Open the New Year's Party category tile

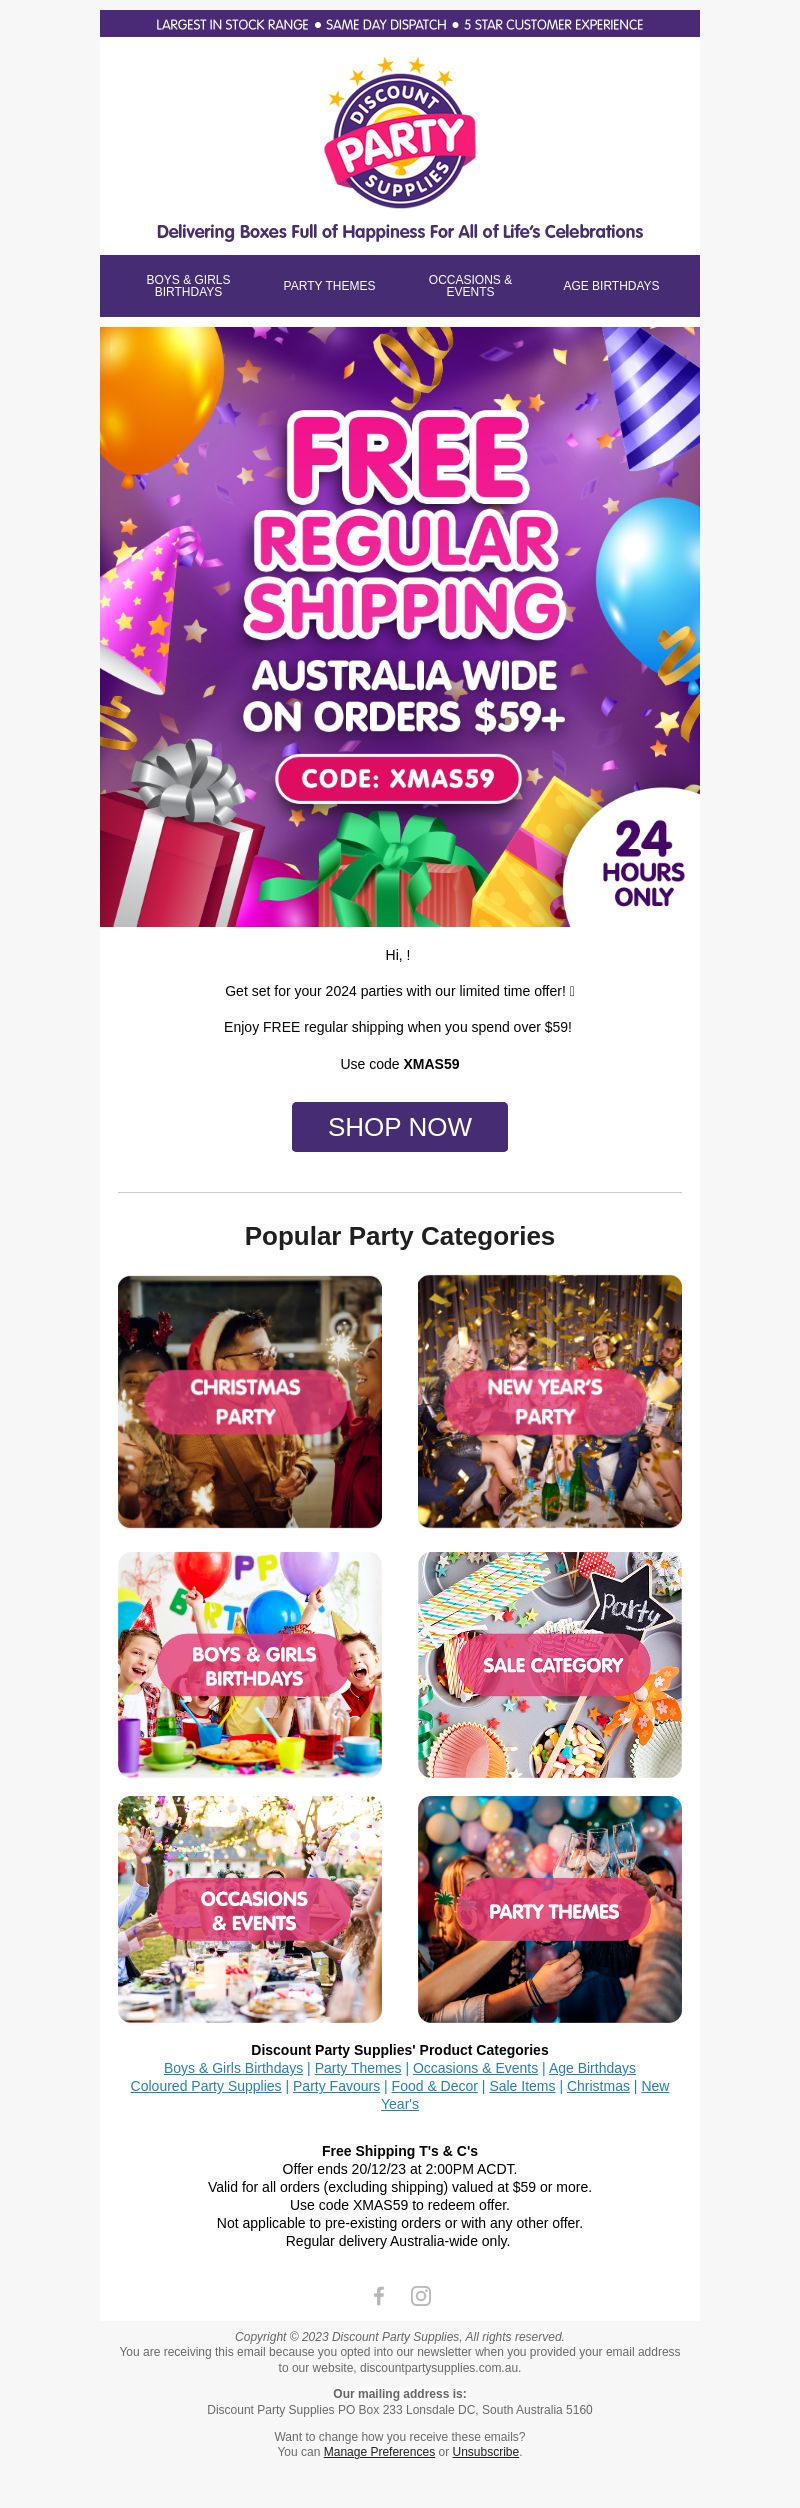[x=550, y=1402]
